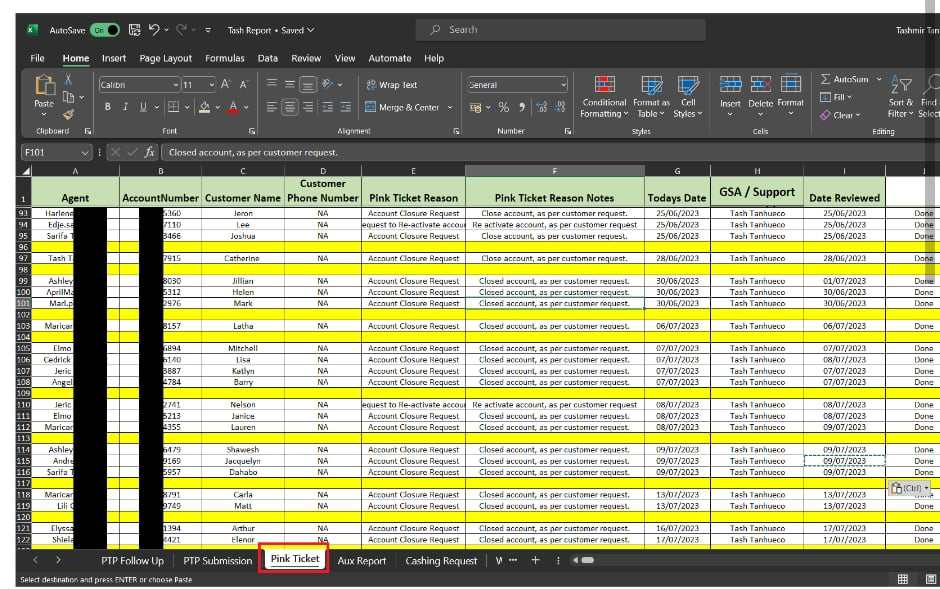This screenshot has width=940, height=589.
Task: Click the Cut scissors icon
Action: point(68,80)
